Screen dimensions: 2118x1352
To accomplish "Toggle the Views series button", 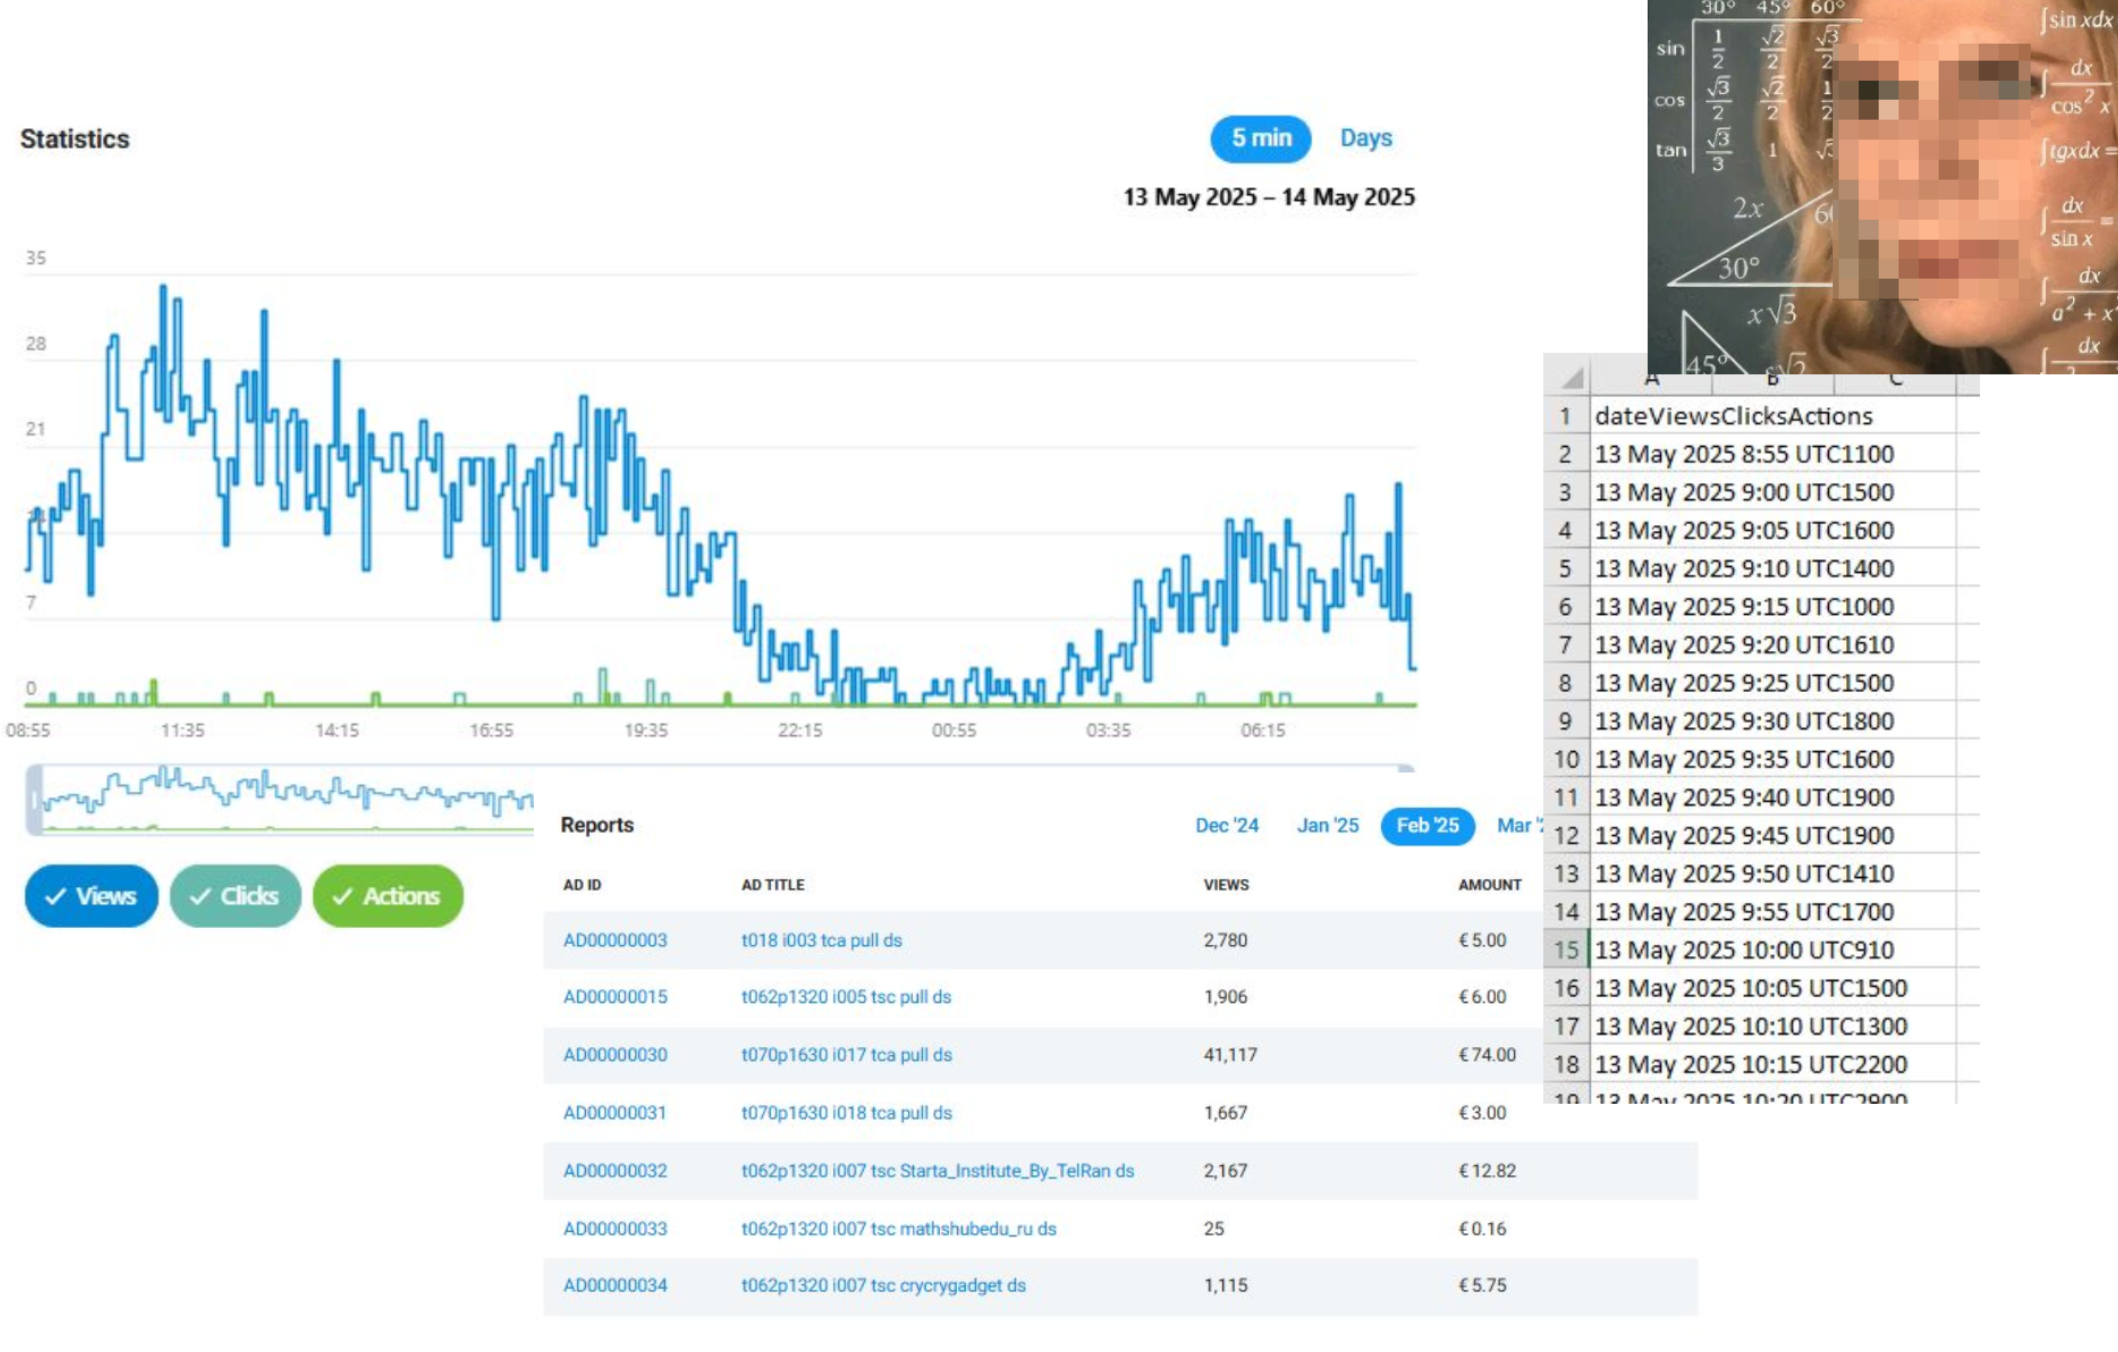I will pyautogui.click(x=91, y=896).
